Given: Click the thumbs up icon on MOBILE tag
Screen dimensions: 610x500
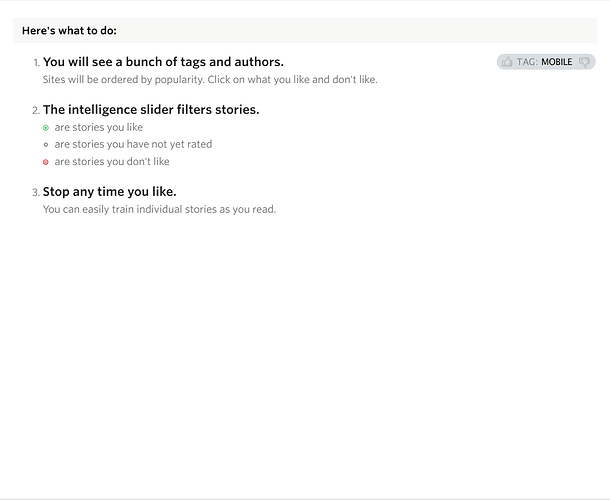Looking at the screenshot, I should click(507, 62).
